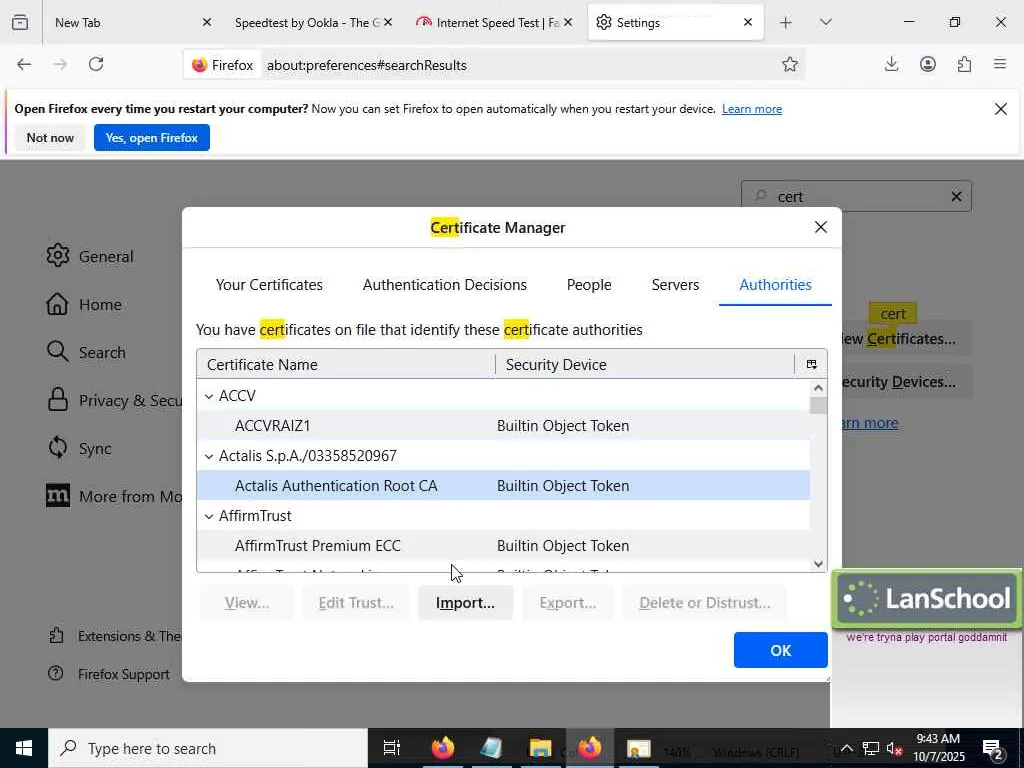Click the Not now button

(50, 138)
